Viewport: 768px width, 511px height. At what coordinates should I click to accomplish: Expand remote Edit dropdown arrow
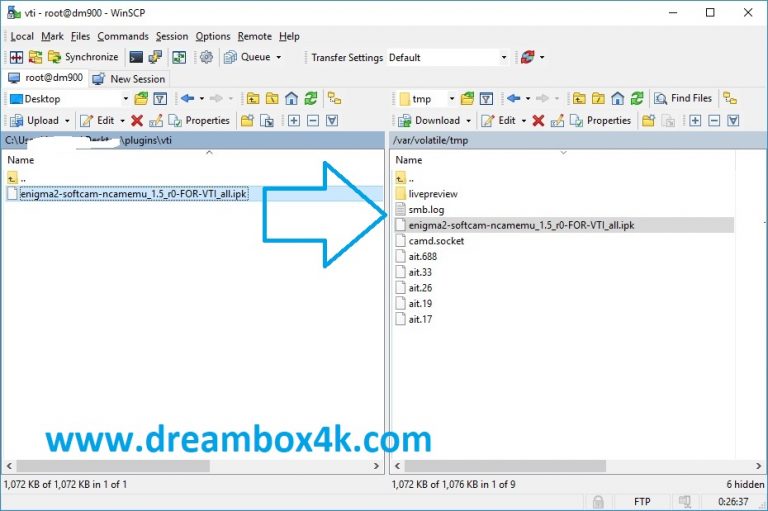coord(524,121)
